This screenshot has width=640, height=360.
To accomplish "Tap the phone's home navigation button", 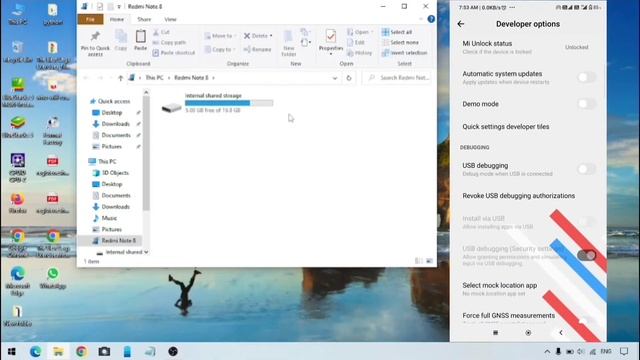I will [x=528, y=333].
